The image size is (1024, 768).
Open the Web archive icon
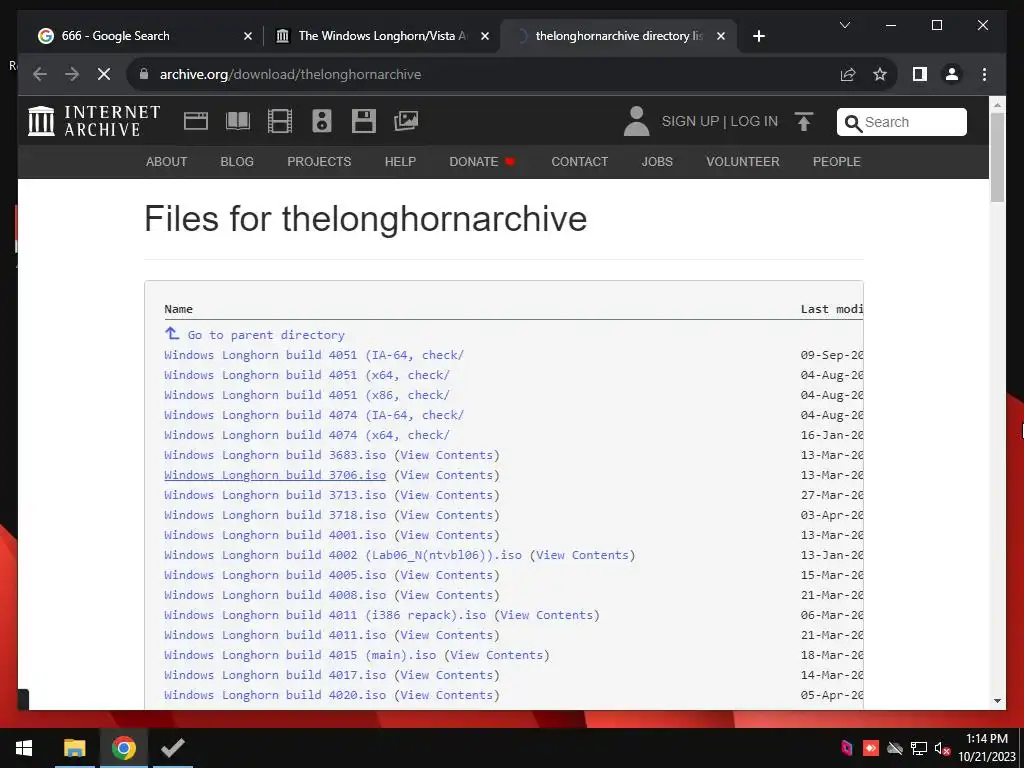(195, 121)
